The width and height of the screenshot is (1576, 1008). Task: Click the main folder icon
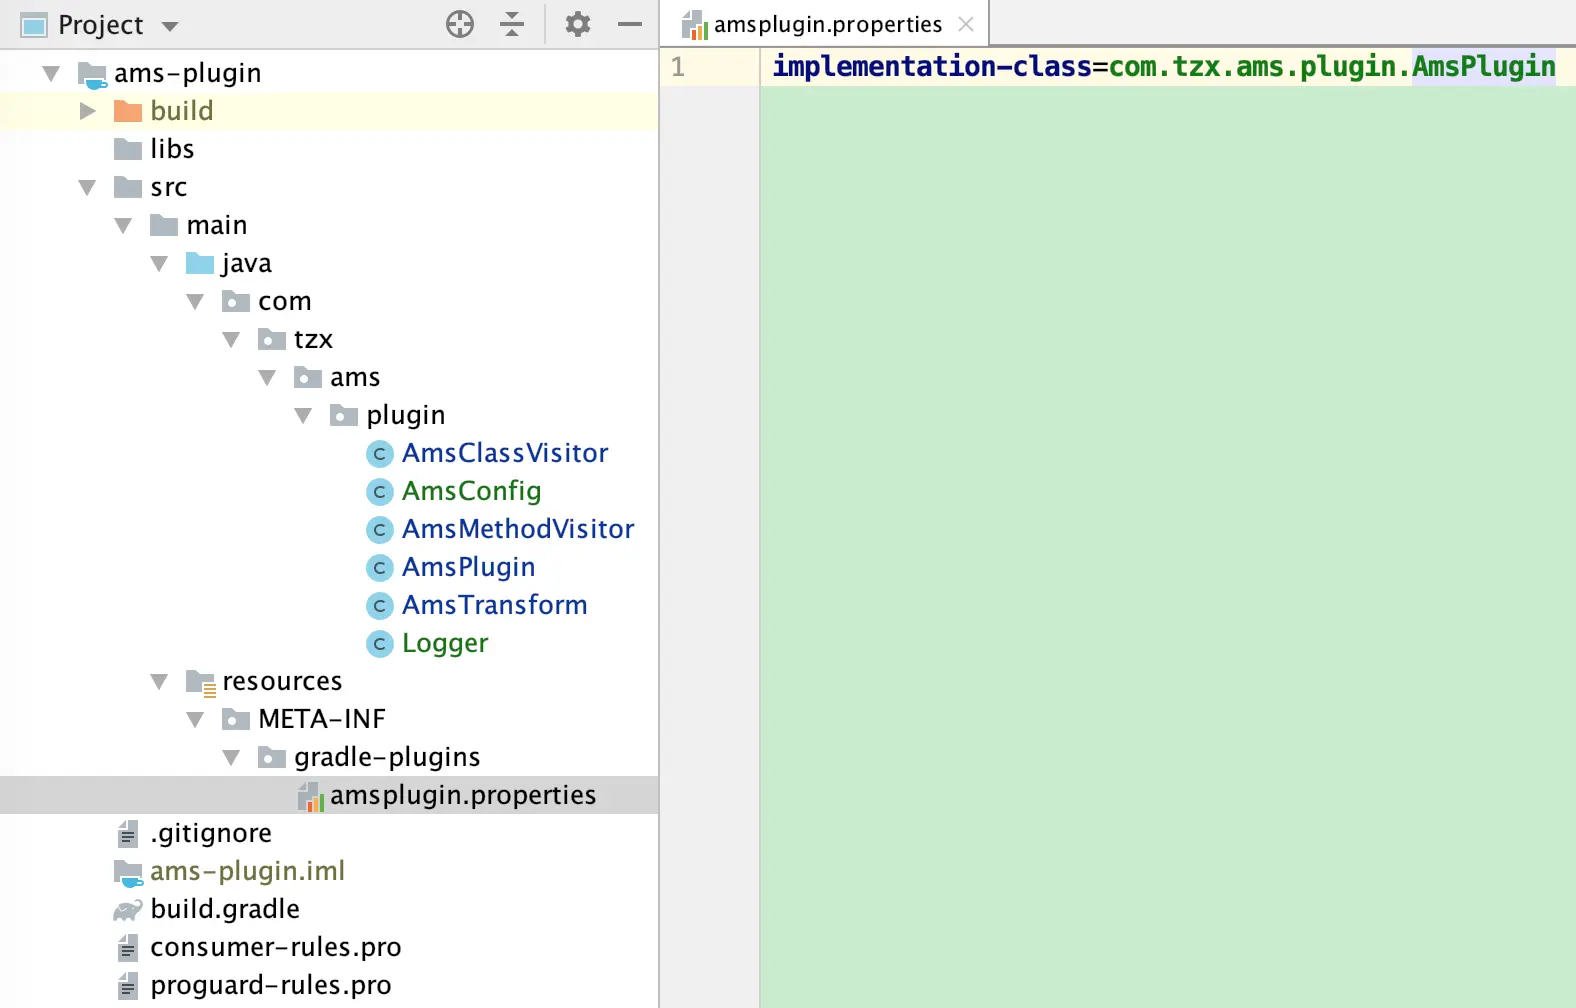[164, 225]
